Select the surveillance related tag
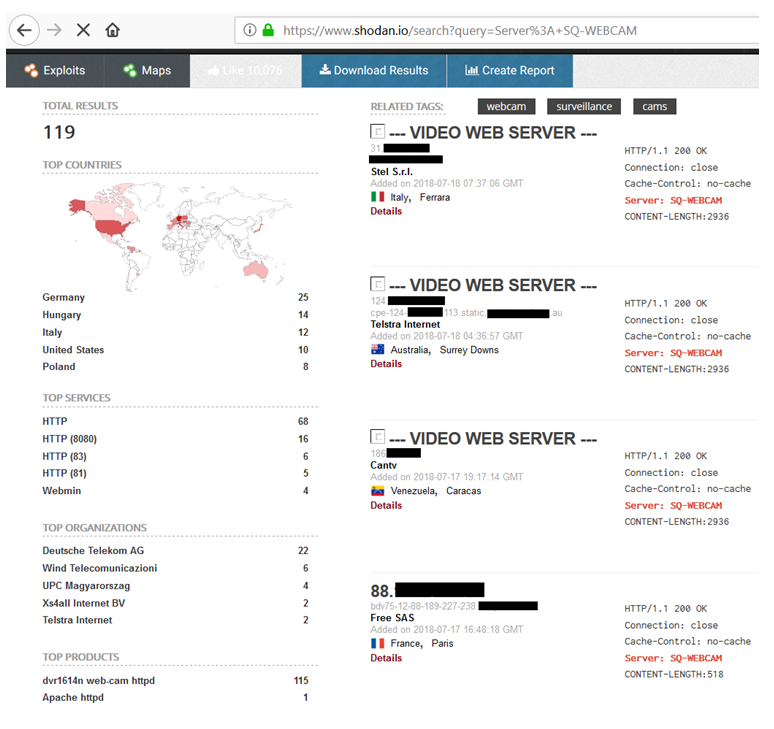This screenshot has height=729, width=774. click(584, 106)
